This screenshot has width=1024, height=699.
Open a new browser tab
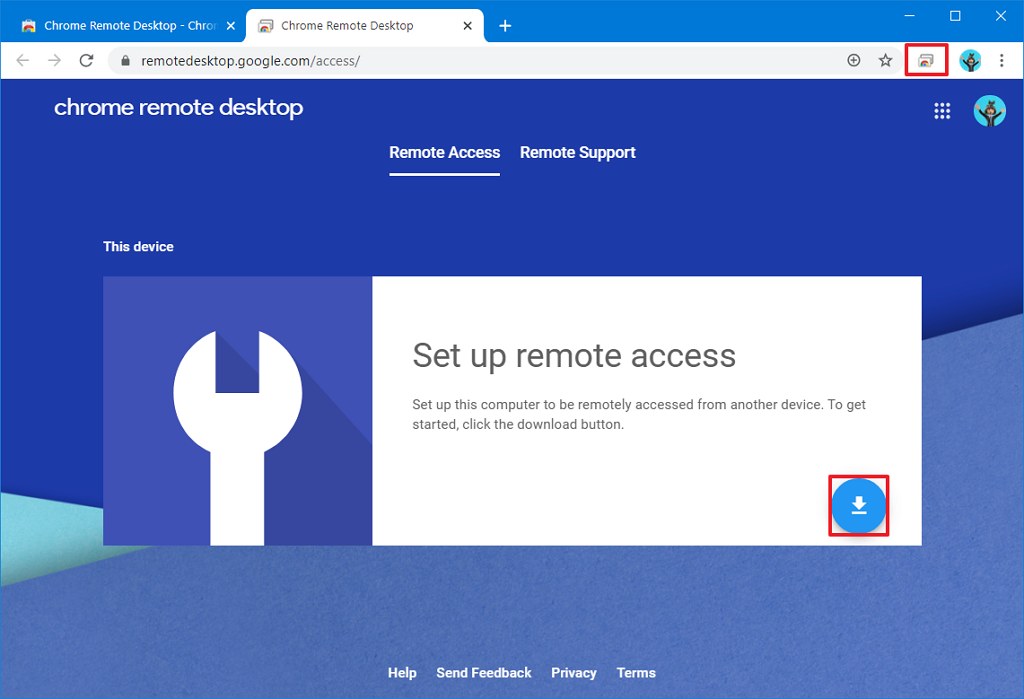[x=505, y=26]
